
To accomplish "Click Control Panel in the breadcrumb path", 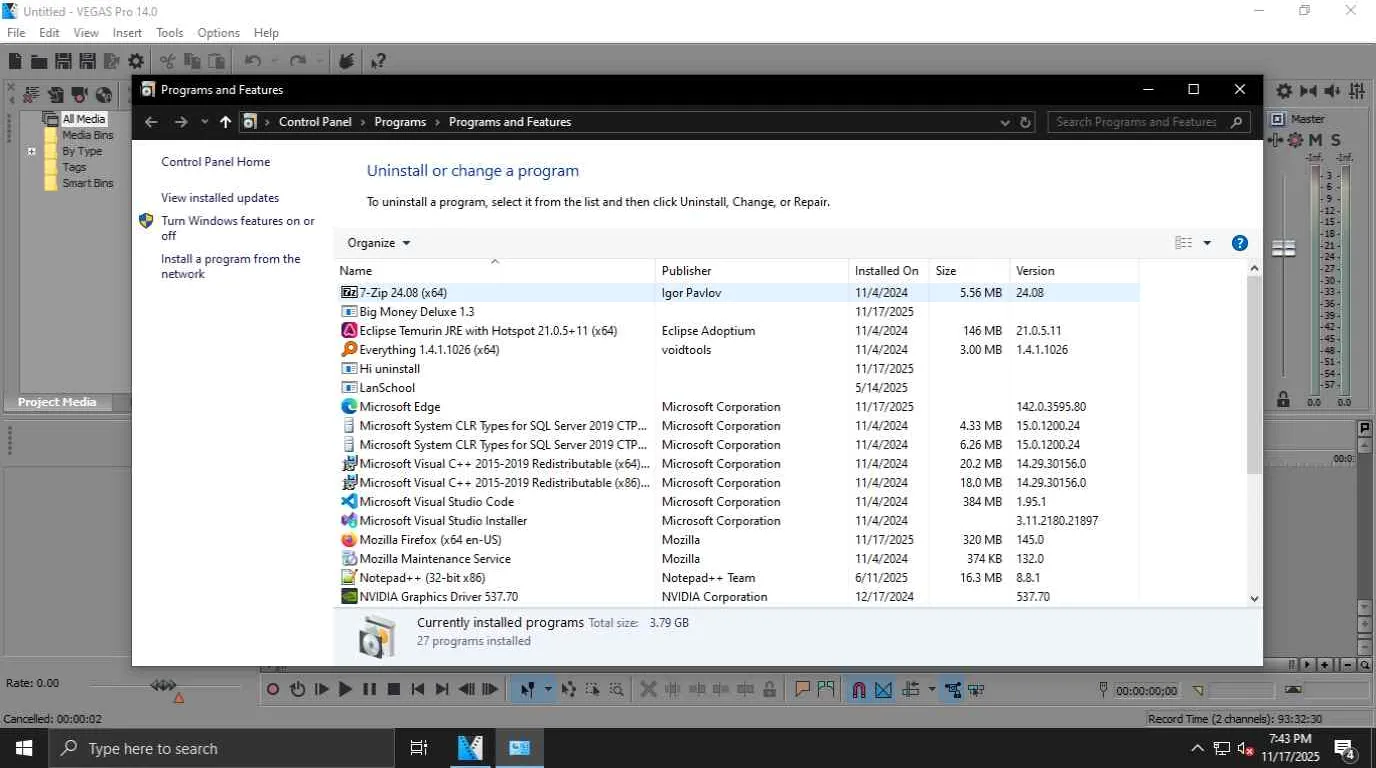I will (315, 122).
